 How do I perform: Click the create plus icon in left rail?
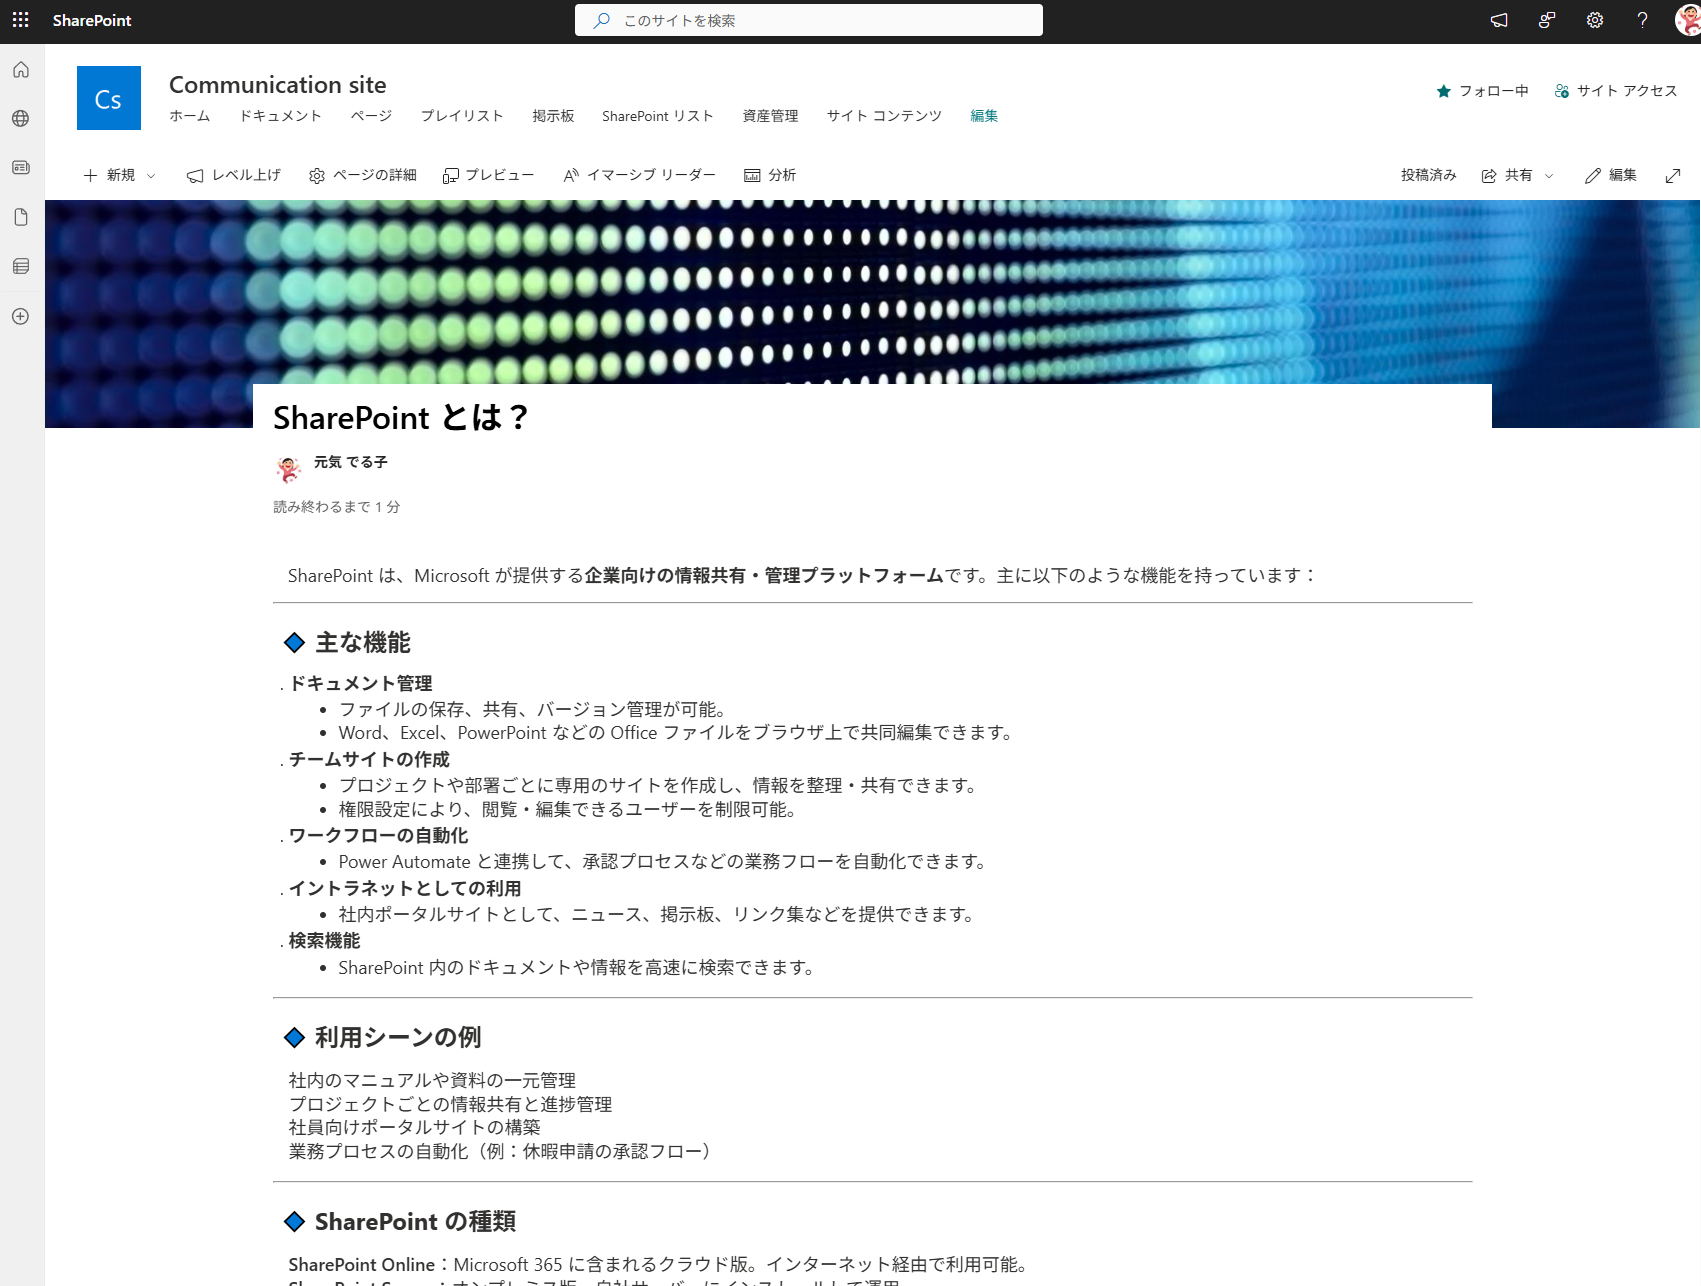(x=21, y=316)
